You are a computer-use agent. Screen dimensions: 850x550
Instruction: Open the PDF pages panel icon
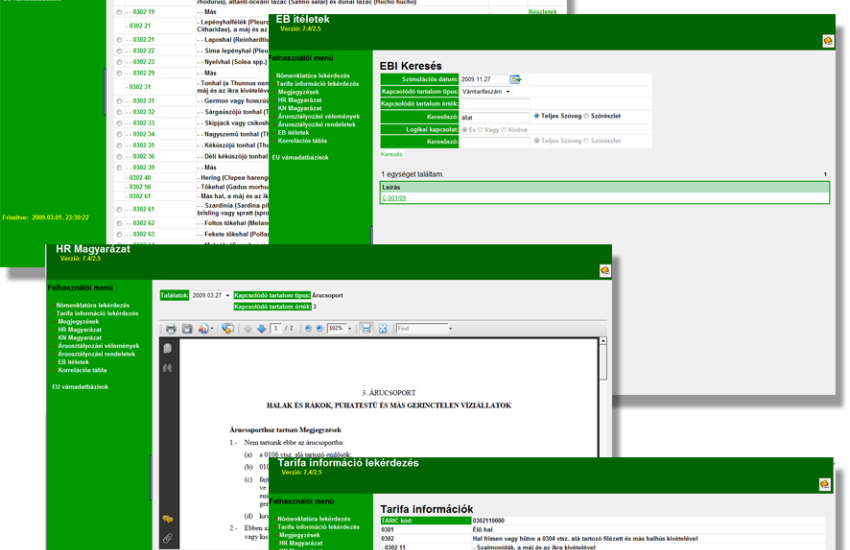pyautogui.click(x=167, y=348)
